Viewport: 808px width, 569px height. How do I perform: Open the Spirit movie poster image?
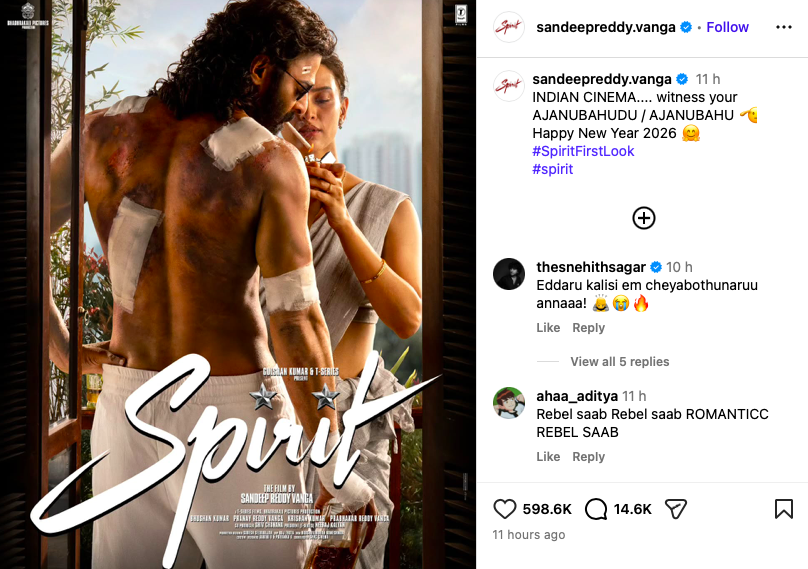point(238,284)
